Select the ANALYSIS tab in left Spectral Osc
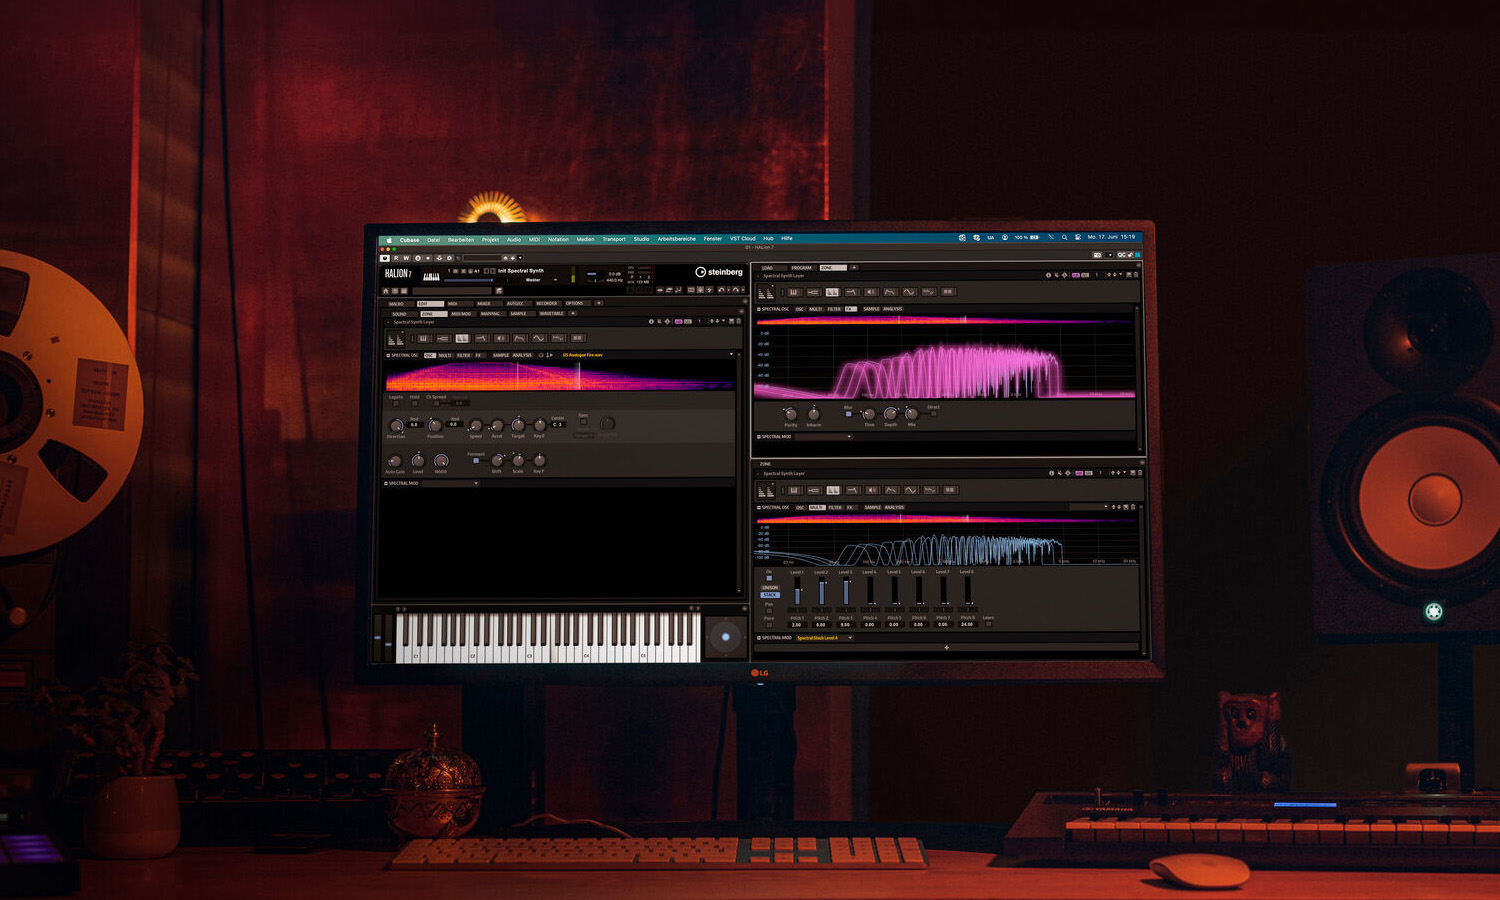1500x900 pixels. click(x=522, y=355)
